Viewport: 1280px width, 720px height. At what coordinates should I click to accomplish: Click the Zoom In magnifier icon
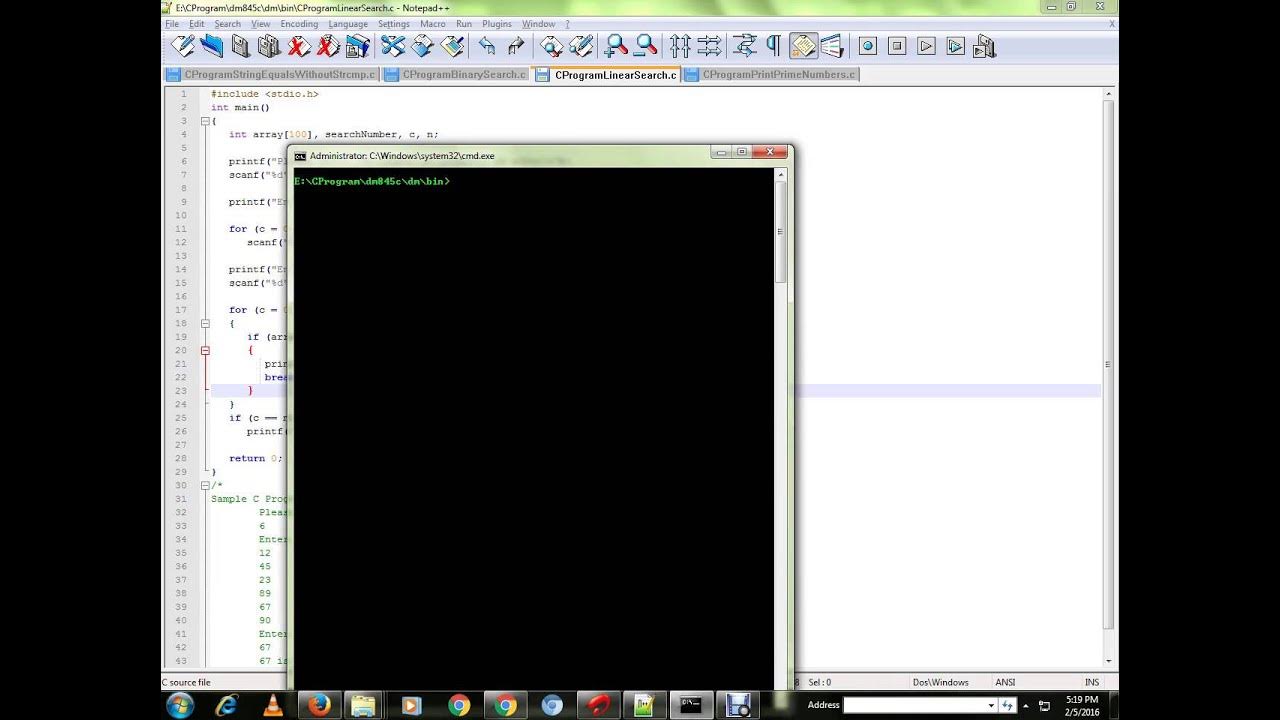[617, 46]
